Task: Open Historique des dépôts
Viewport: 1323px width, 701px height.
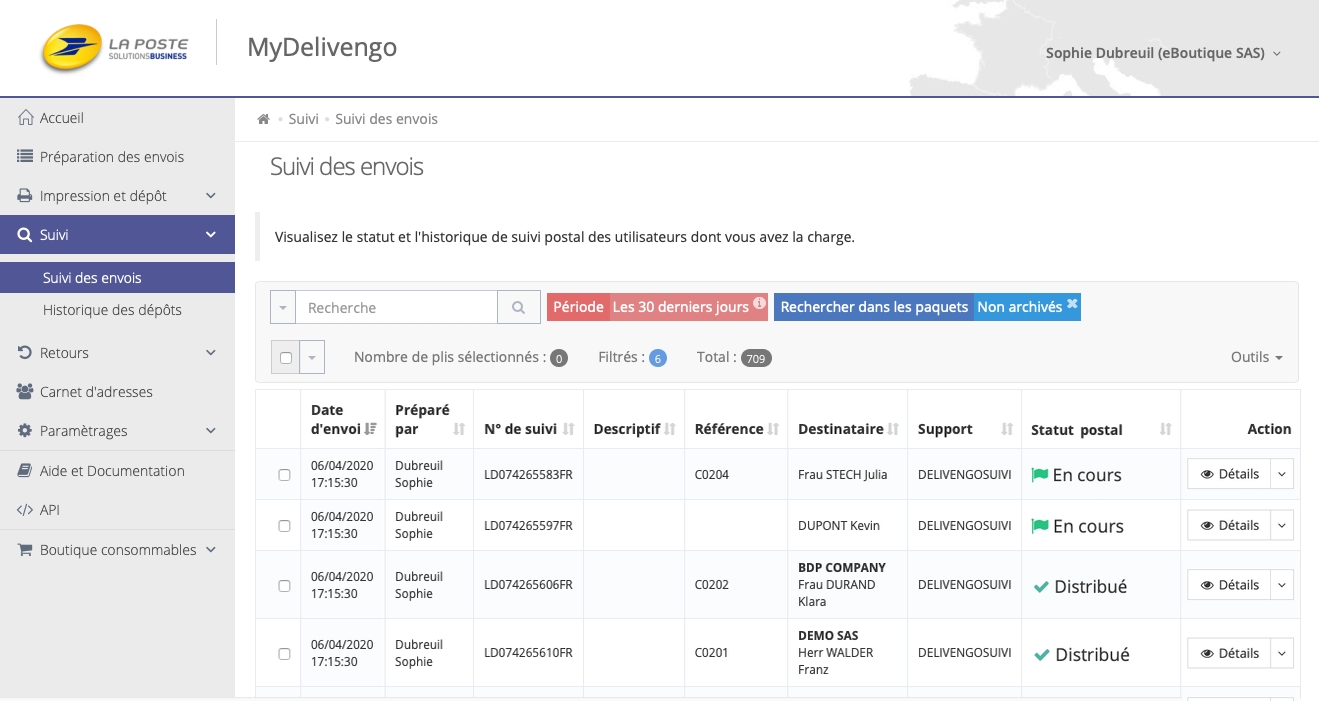Action: [117, 310]
